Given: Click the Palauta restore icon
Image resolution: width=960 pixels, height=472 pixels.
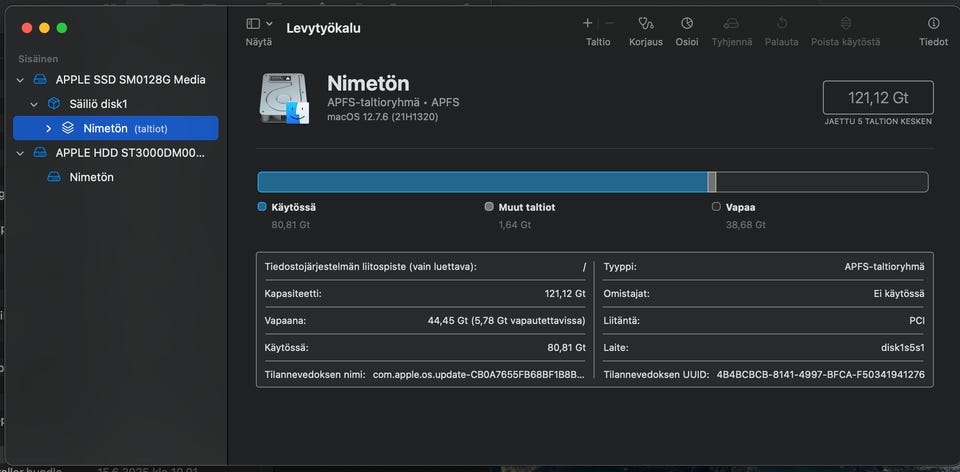Looking at the screenshot, I should click(782, 24).
